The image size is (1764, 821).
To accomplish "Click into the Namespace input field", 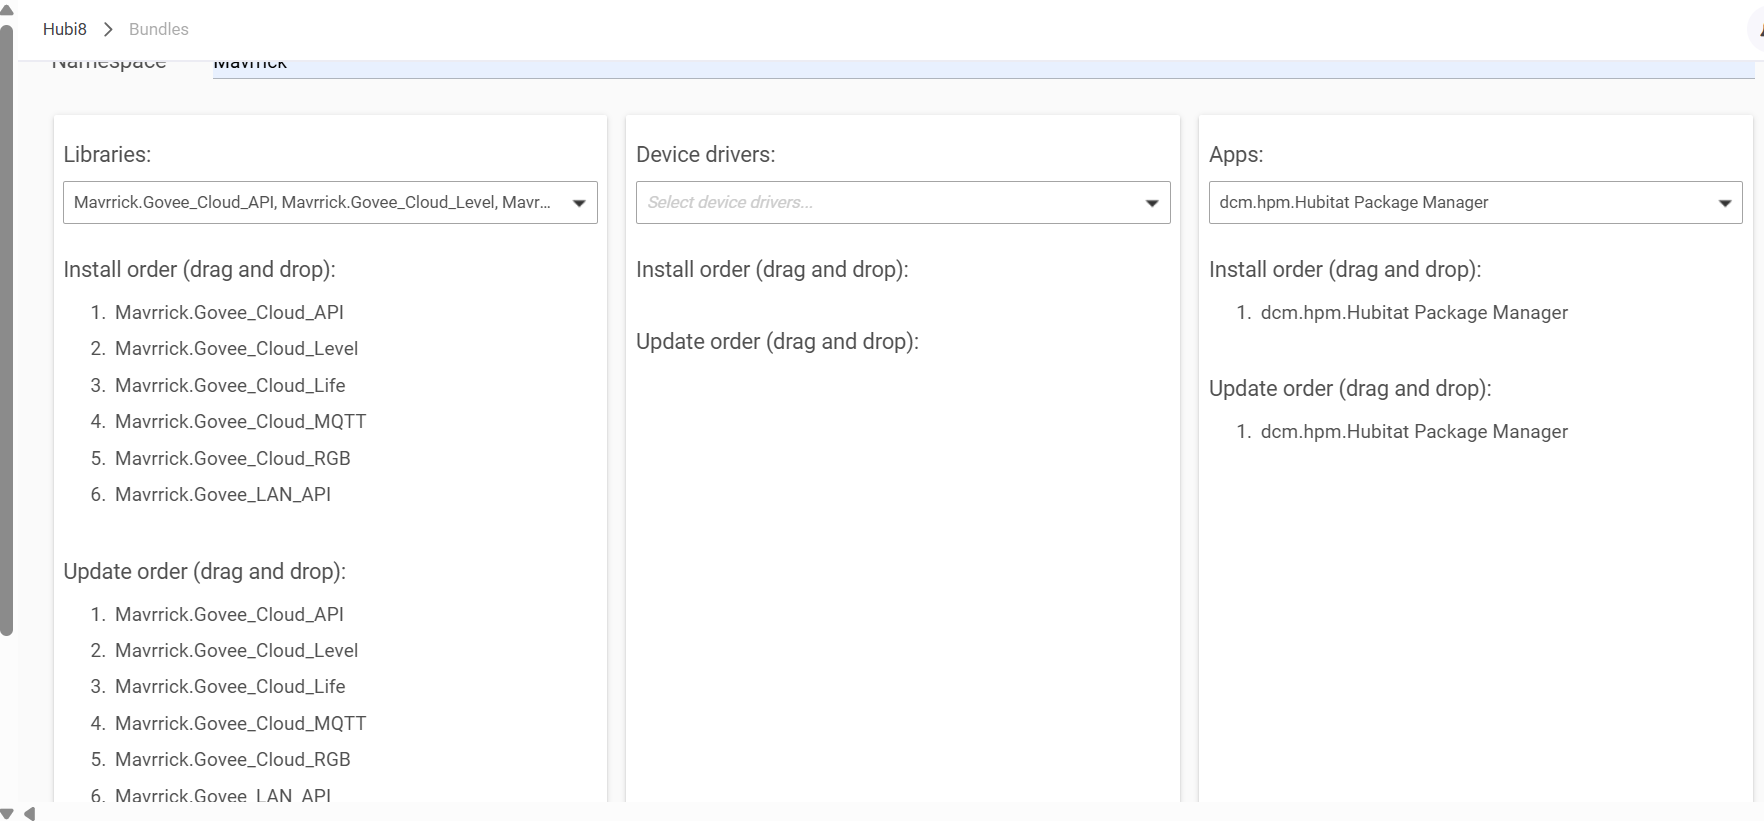I will click(980, 65).
